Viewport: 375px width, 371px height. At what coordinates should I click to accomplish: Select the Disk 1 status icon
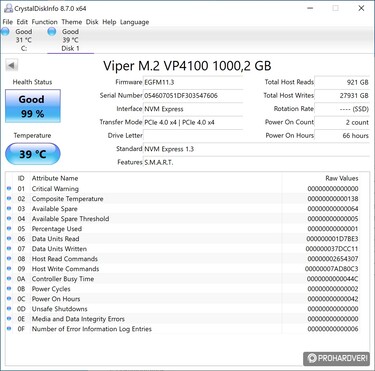[x=52, y=32]
